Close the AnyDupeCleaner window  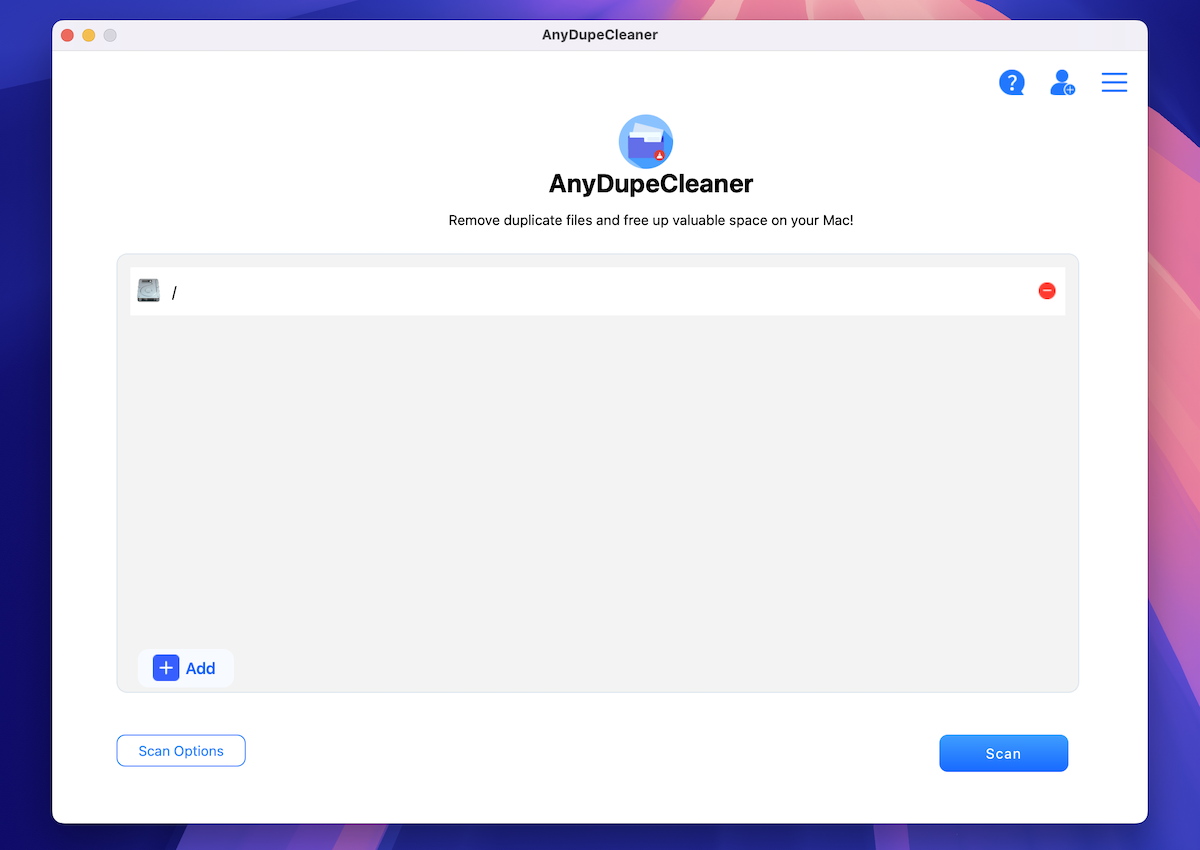(x=68, y=35)
